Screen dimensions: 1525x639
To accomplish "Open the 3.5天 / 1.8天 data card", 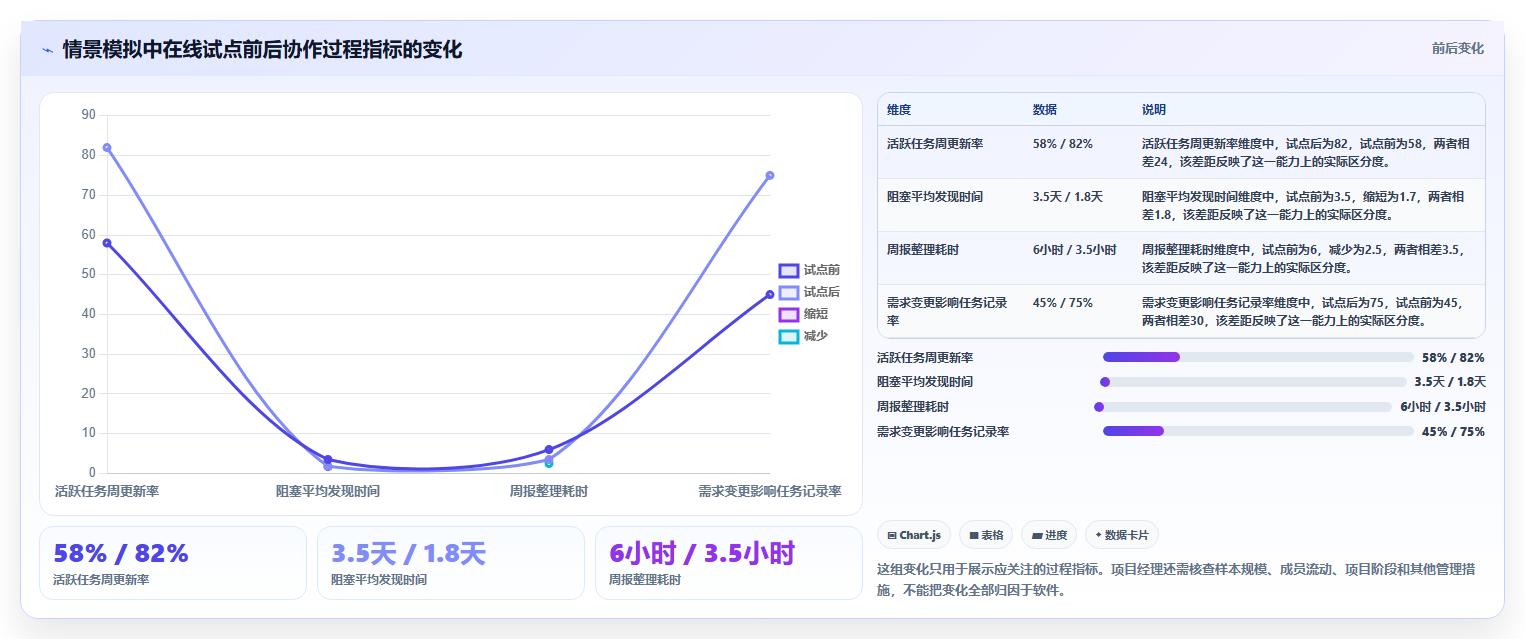I will click(451, 563).
